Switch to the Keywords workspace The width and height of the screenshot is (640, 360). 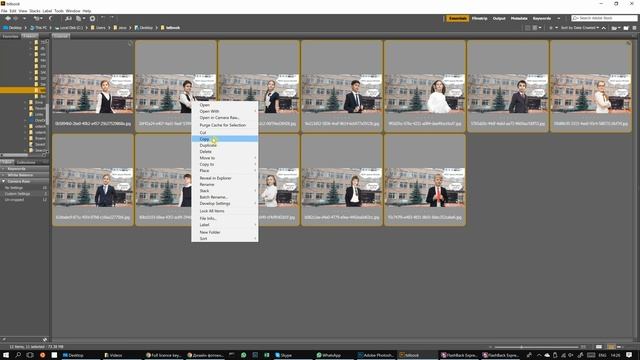click(x=542, y=18)
